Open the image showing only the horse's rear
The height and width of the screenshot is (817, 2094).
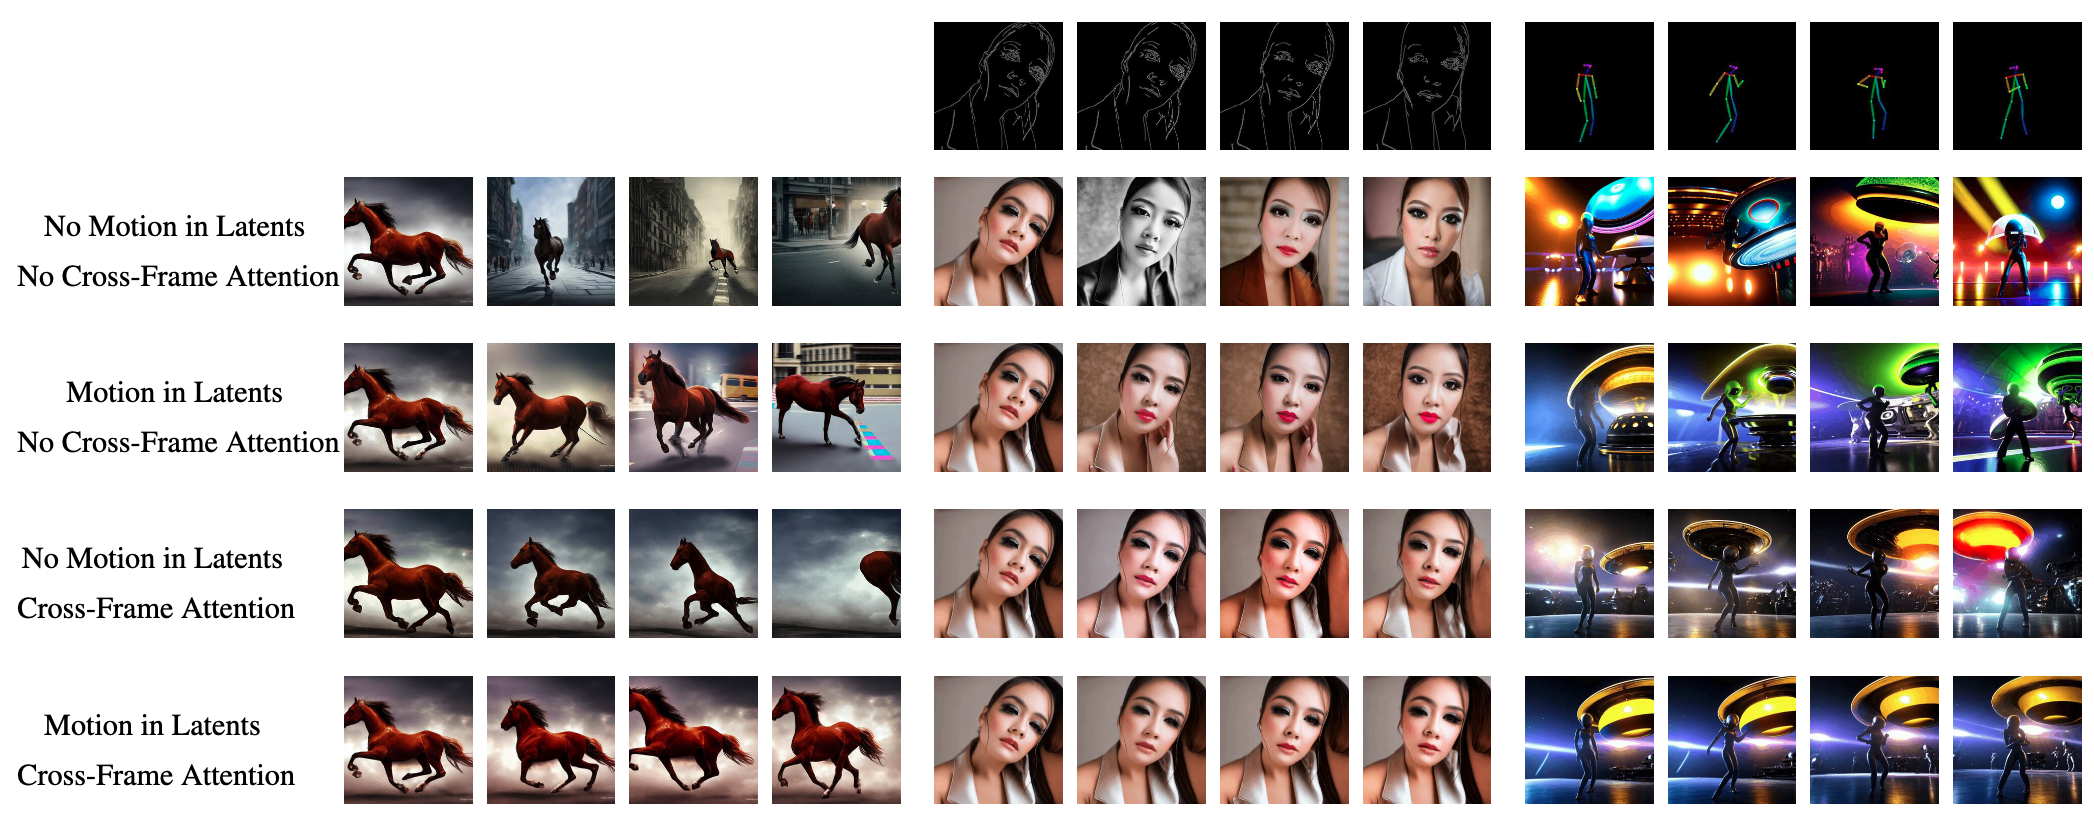(x=836, y=573)
